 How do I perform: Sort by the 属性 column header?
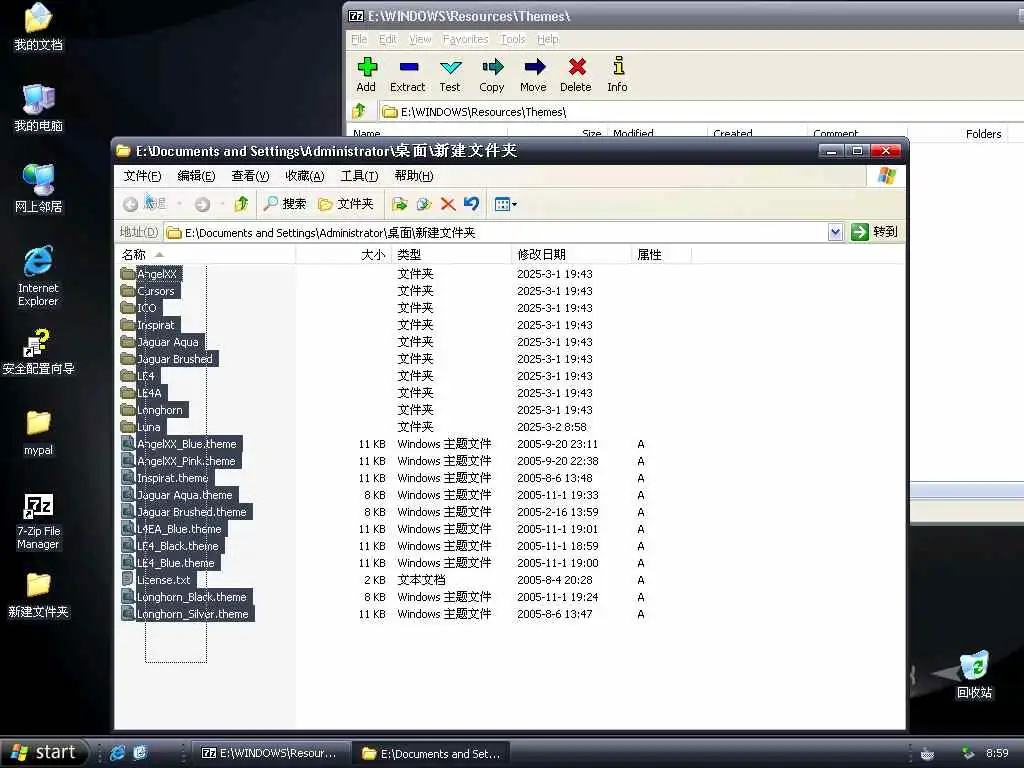(661, 255)
